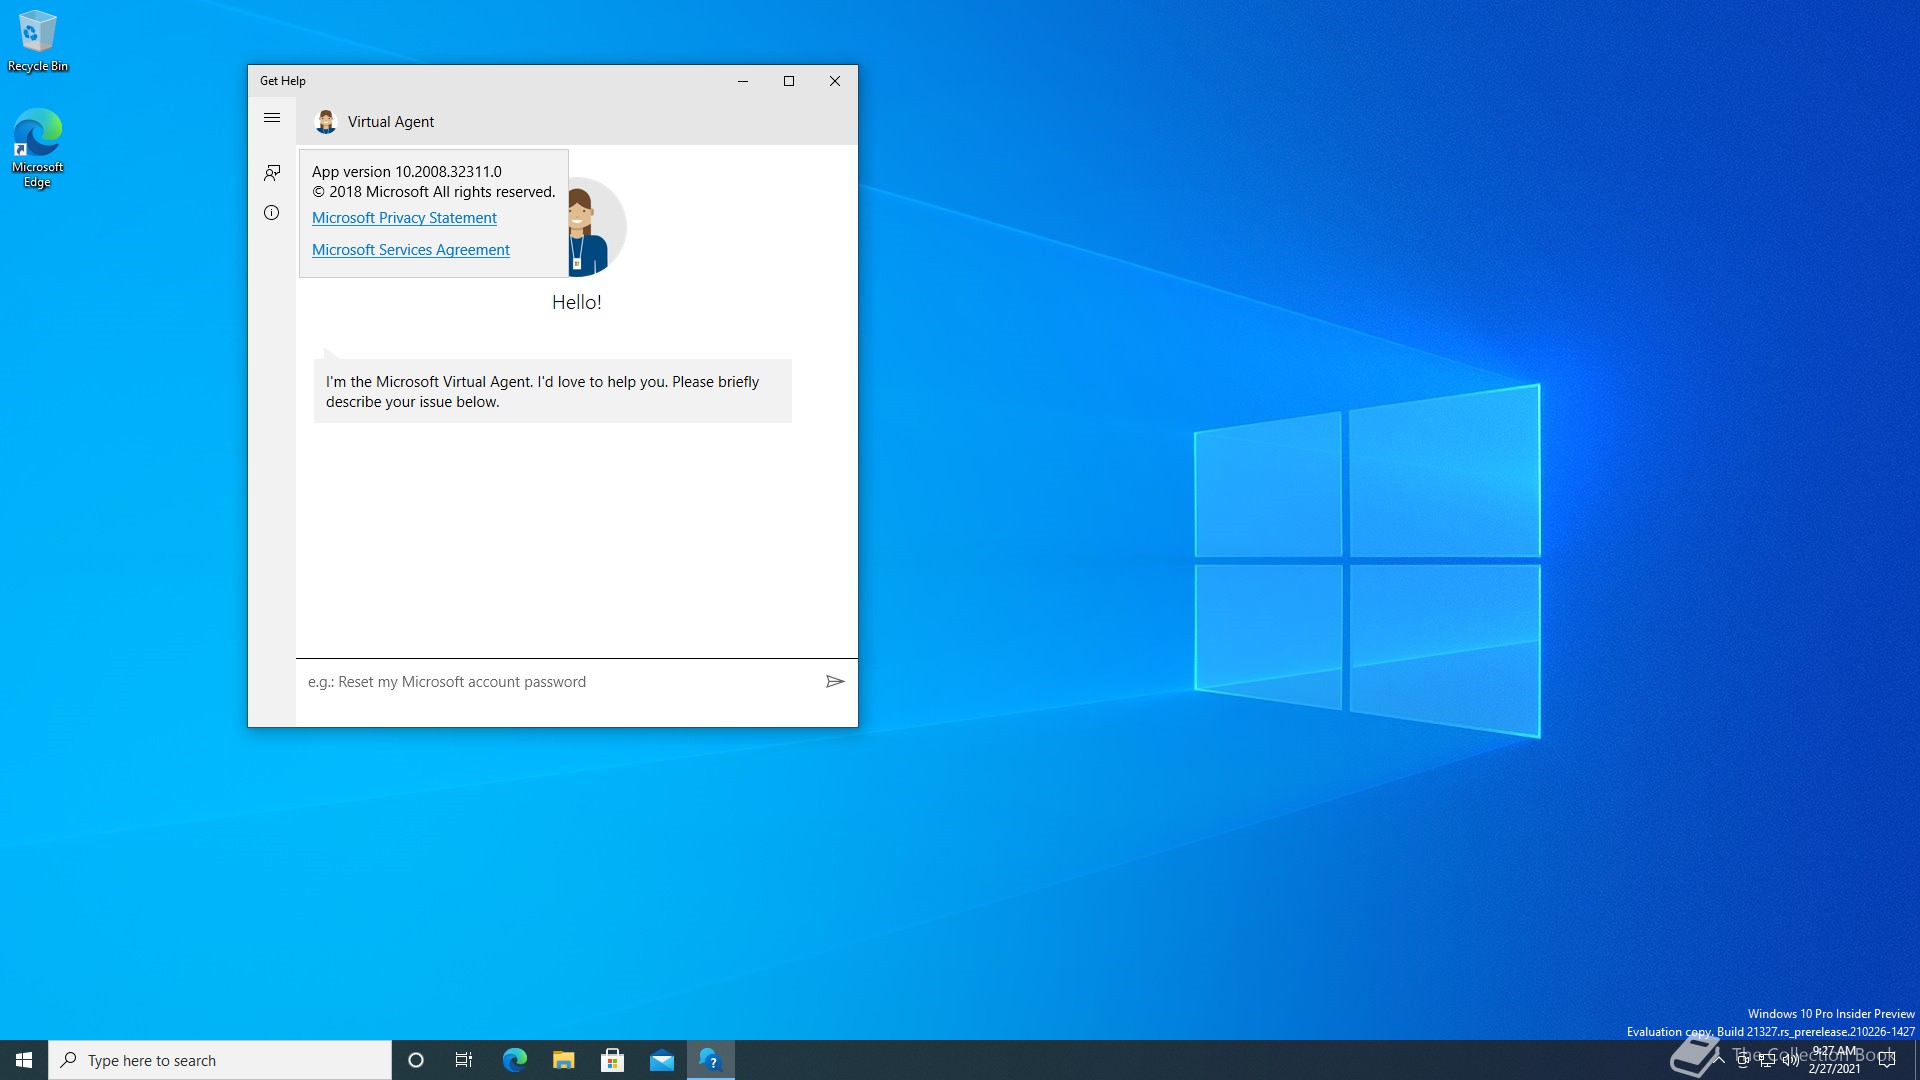Screen dimensions: 1920x1080
Task: Open the hamburger menu in Get Help
Action: pyautogui.click(x=271, y=118)
